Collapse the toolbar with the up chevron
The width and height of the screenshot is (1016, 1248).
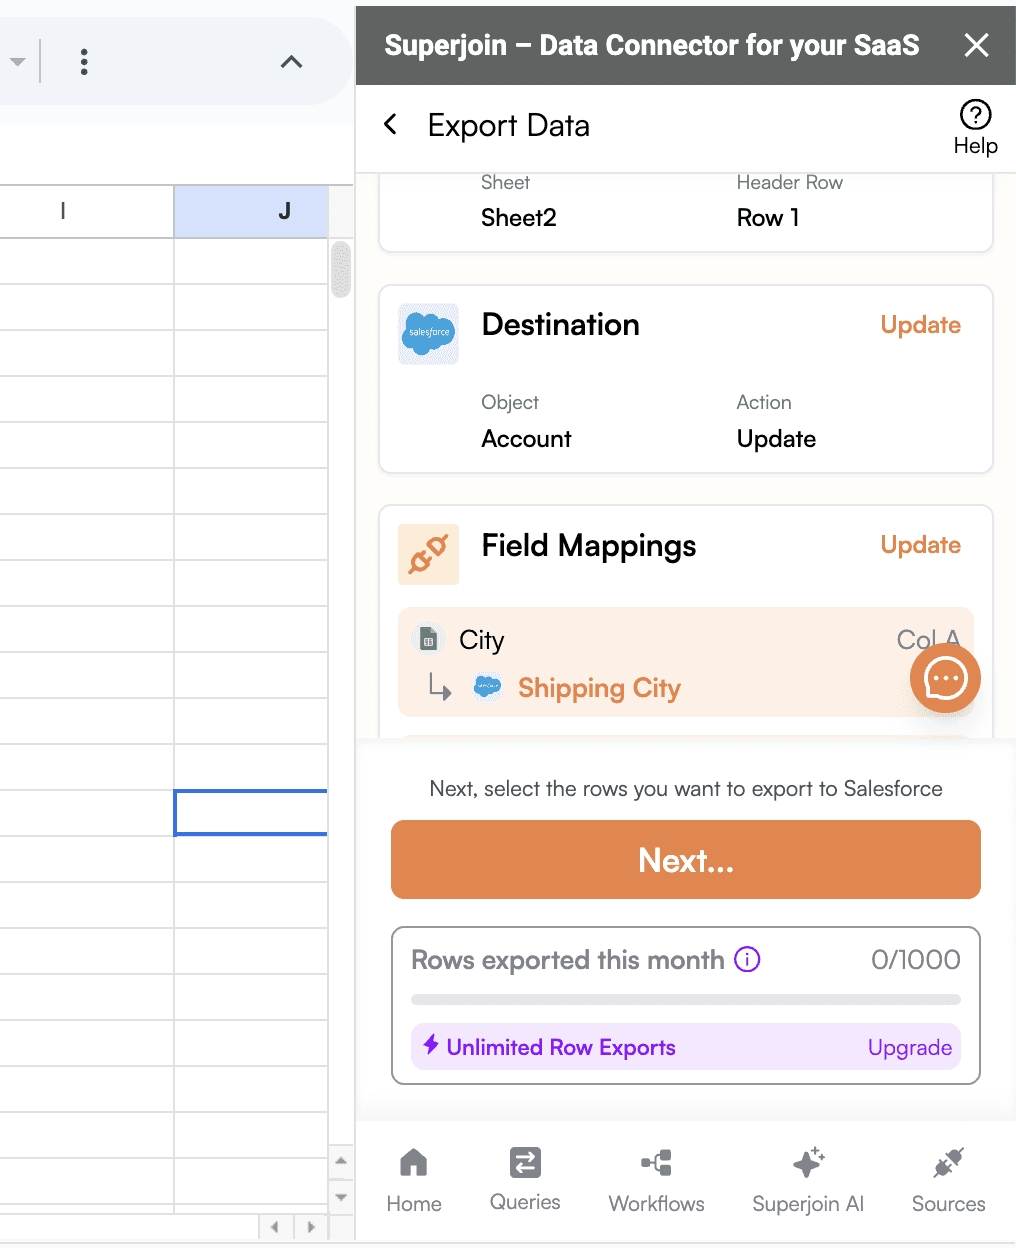click(x=291, y=62)
